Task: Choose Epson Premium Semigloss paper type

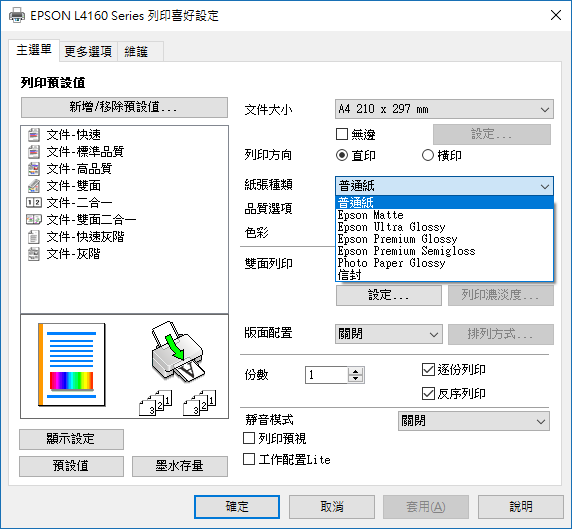Action: point(444,251)
